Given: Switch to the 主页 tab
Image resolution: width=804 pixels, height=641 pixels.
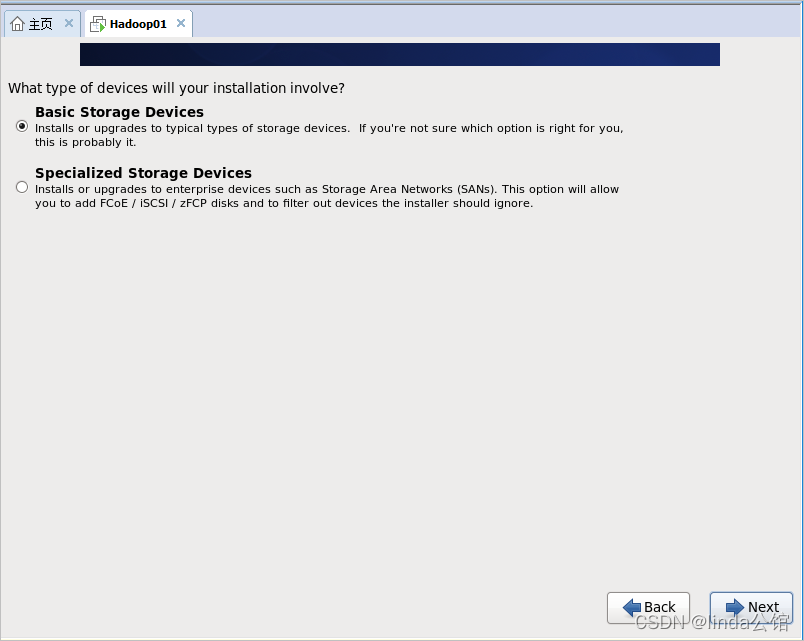Looking at the screenshot, I should tap(40, 24).
